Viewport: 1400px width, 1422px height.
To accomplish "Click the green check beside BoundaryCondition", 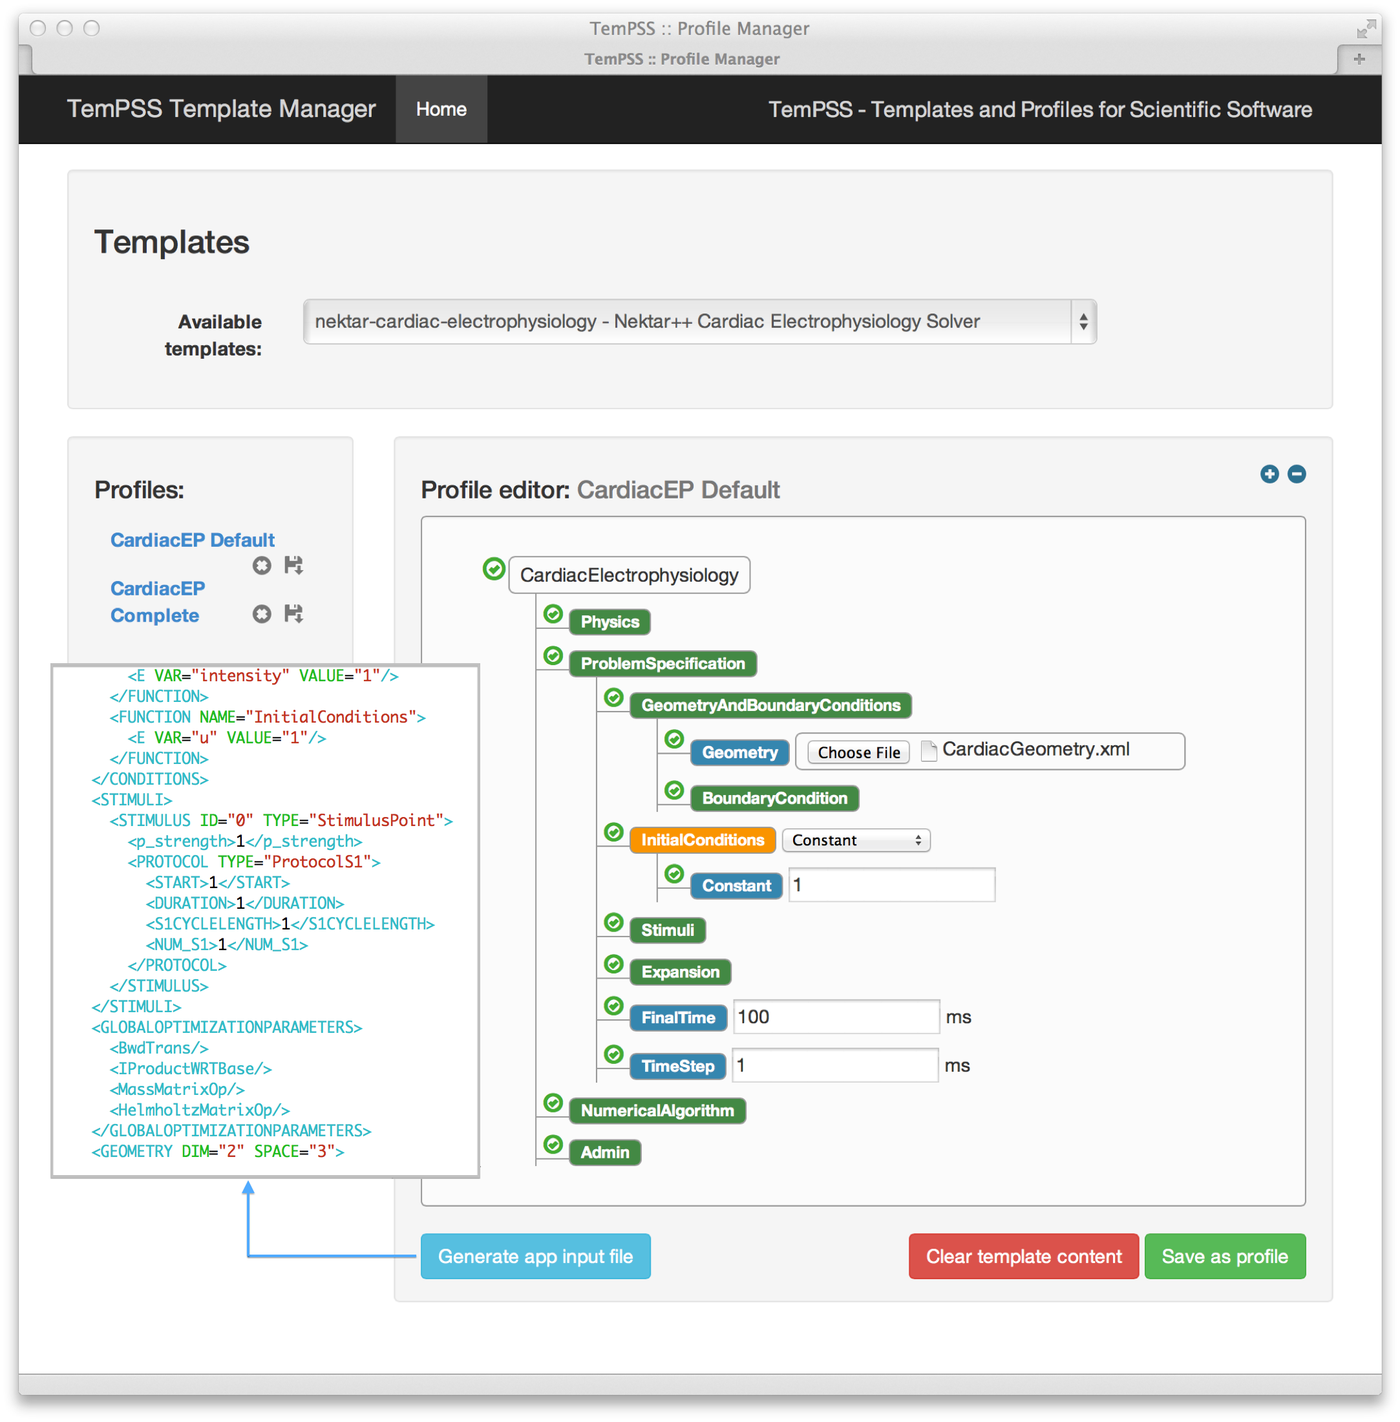I will click(x=674, y=791).
